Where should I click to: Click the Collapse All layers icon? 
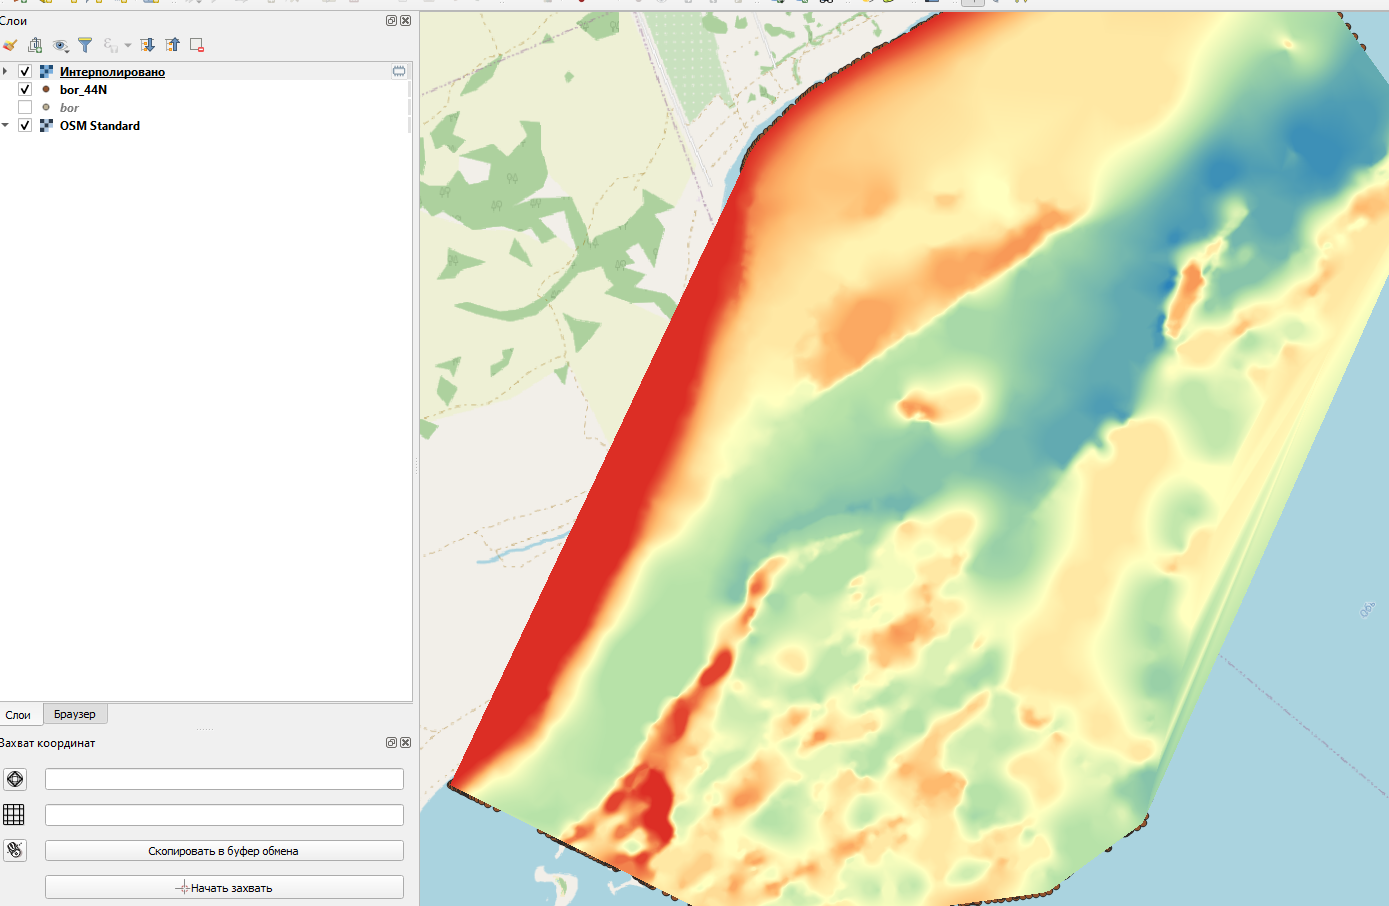[x=172, y=45]
